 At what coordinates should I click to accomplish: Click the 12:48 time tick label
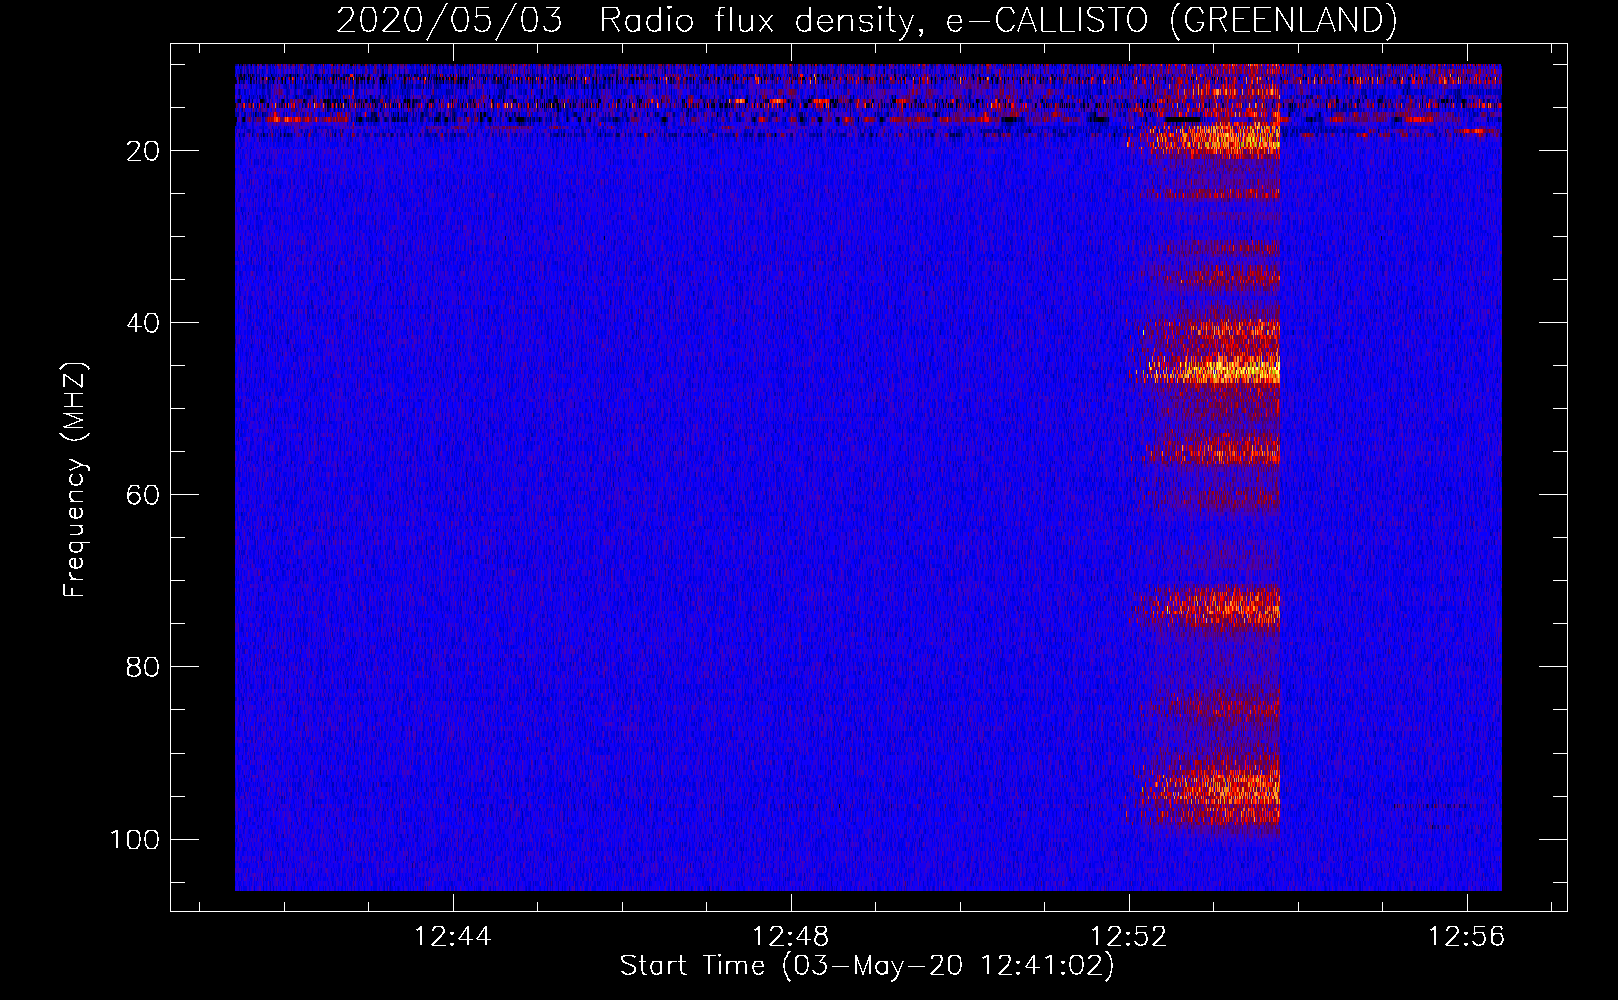791,937
